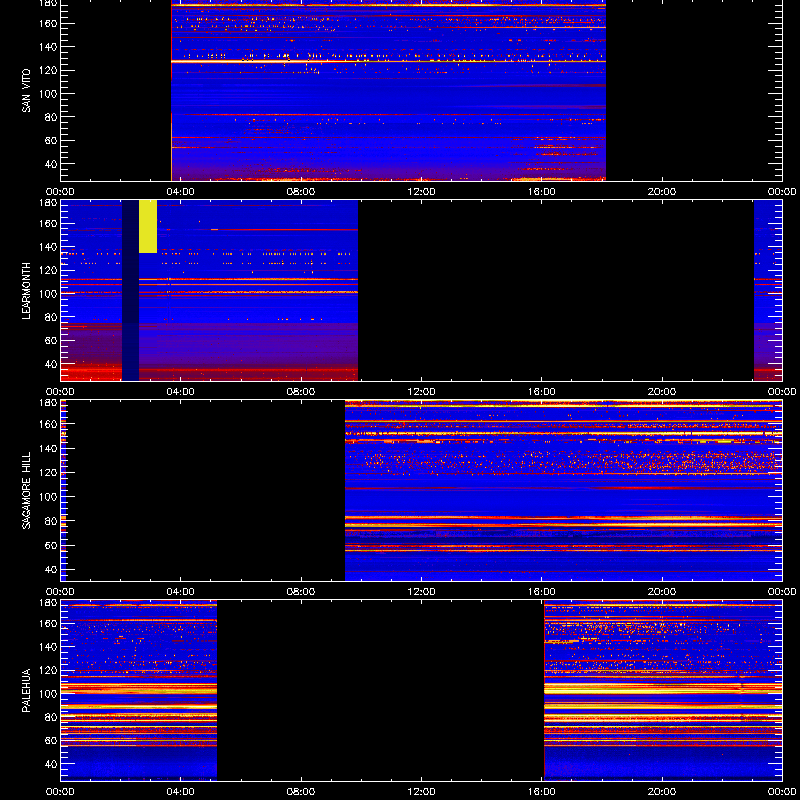Click the 12:00 time label under San Vito plot
Viewport: 800px width, 800px height.
pos(421,192)
